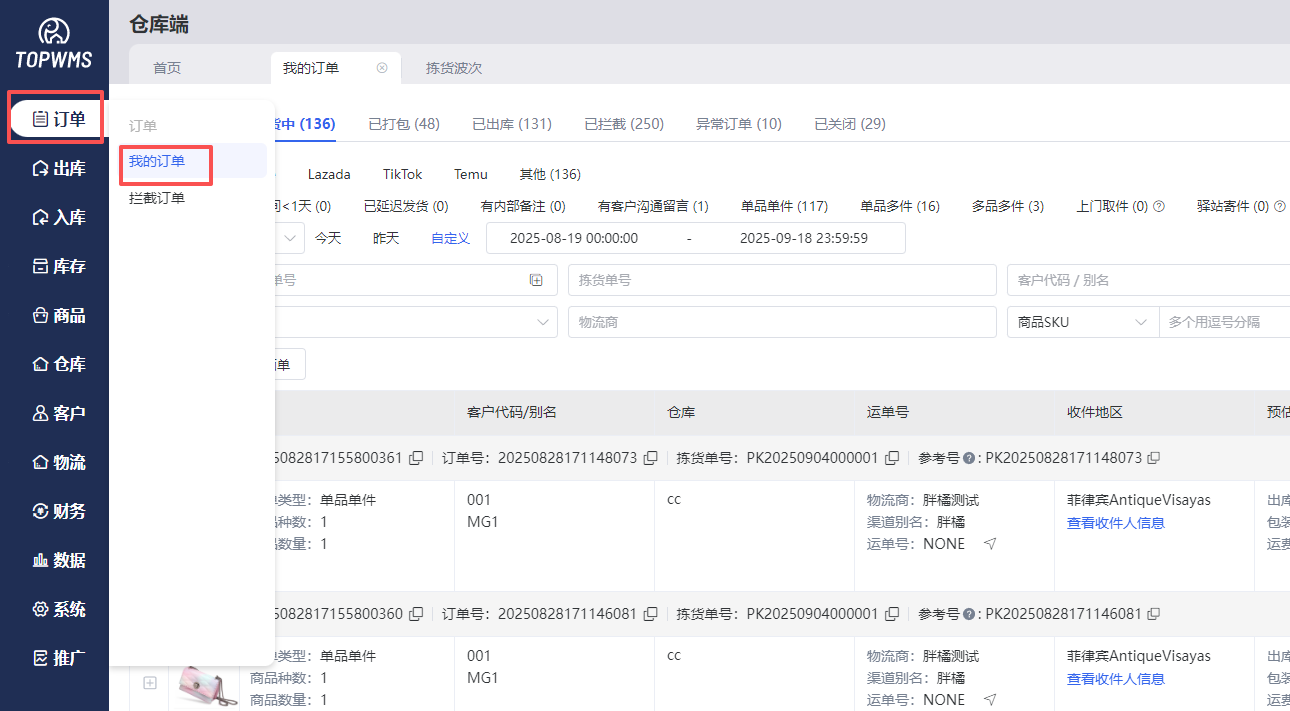Select 拦截订单 in the order submenu
This screenshot has width=1290, height=711.
(157, 198)
